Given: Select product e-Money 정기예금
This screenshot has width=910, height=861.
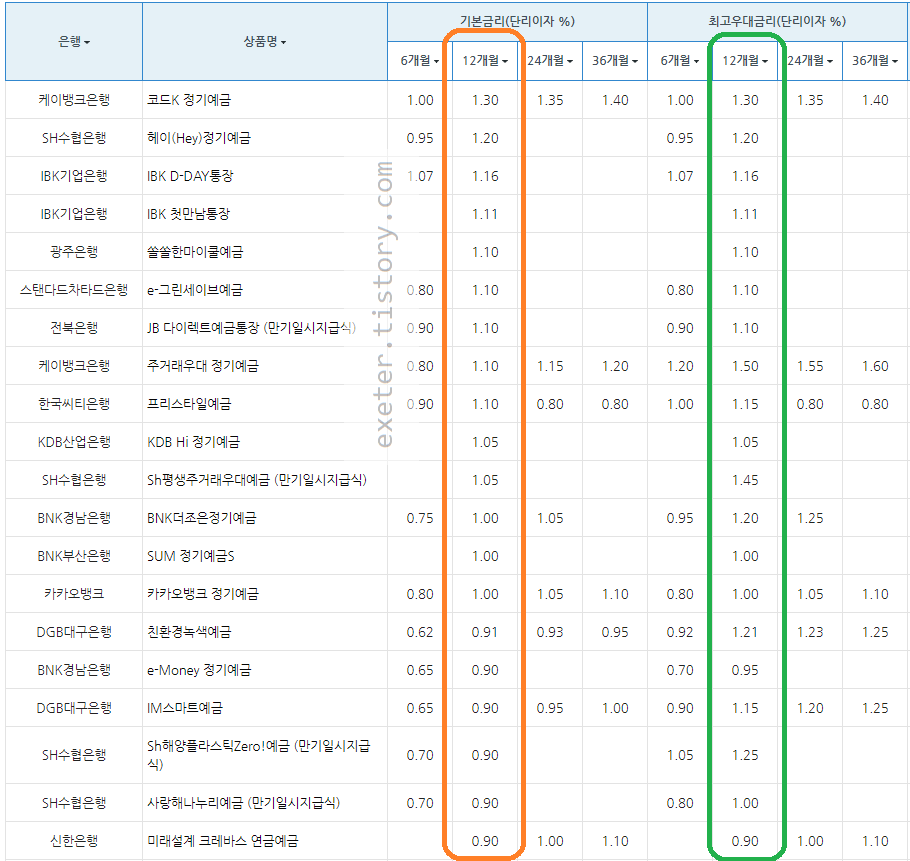Looking at the screenshot, I should coord(199,670).
